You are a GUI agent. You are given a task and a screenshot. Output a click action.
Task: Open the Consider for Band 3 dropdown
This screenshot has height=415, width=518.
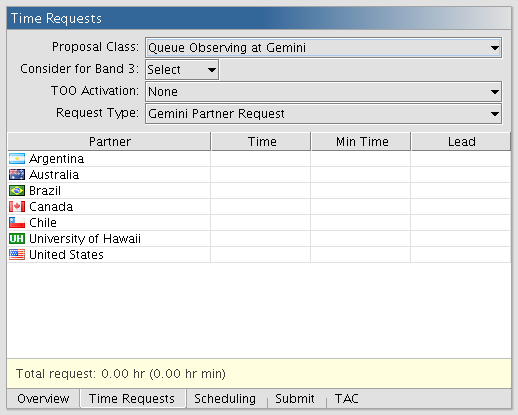182,70
